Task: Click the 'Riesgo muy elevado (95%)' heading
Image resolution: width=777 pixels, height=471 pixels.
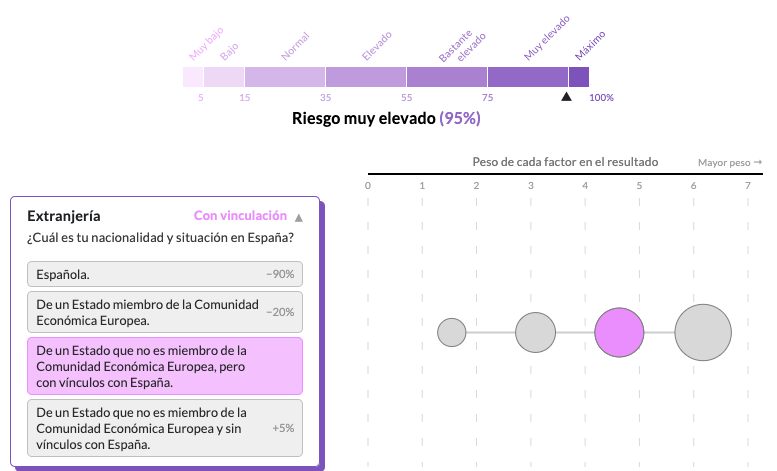Action: 386,118
